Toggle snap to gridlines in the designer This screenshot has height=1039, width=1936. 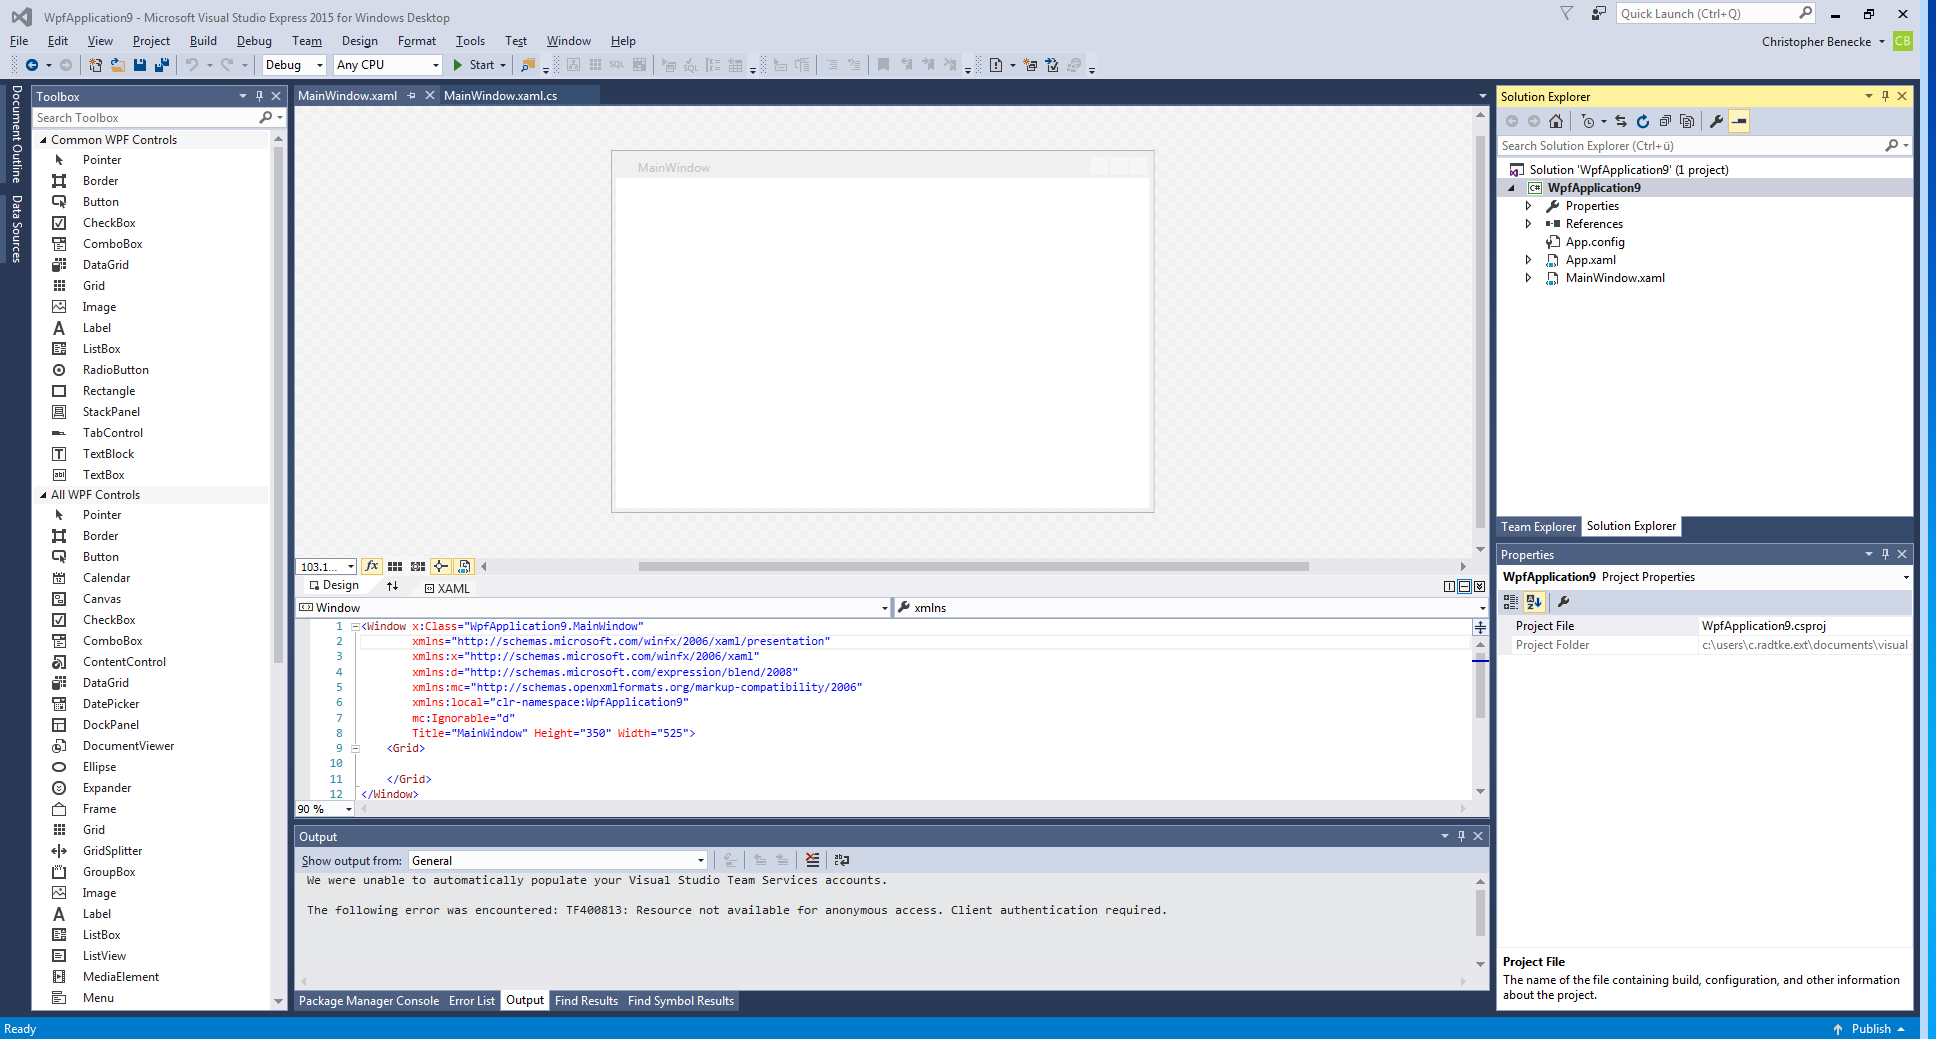click(418, 566)
